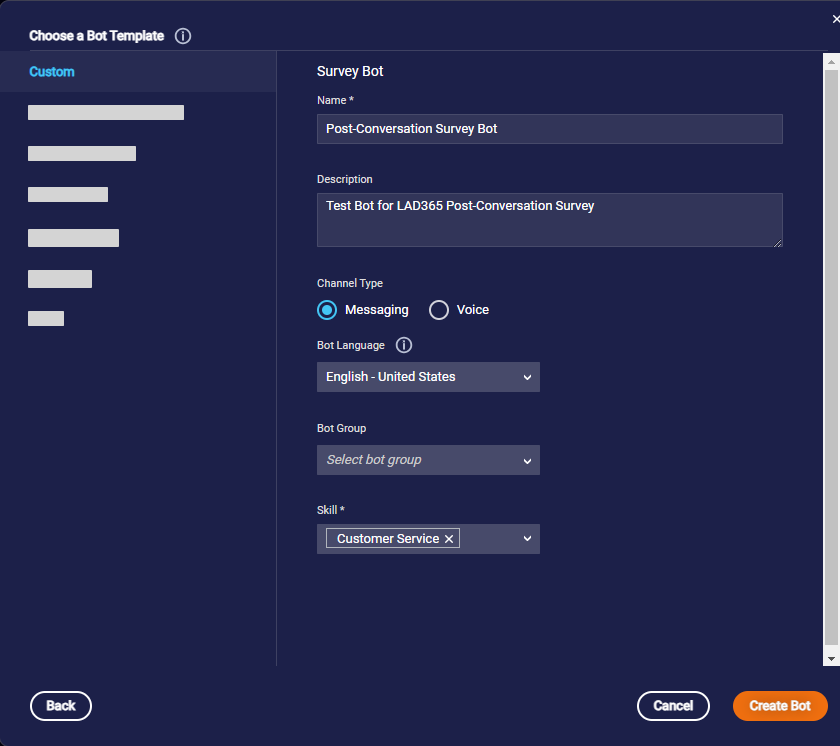Screen dimensions: 840x746
Task: Open the Bot Language info tooltip icon
Action: 403,345
